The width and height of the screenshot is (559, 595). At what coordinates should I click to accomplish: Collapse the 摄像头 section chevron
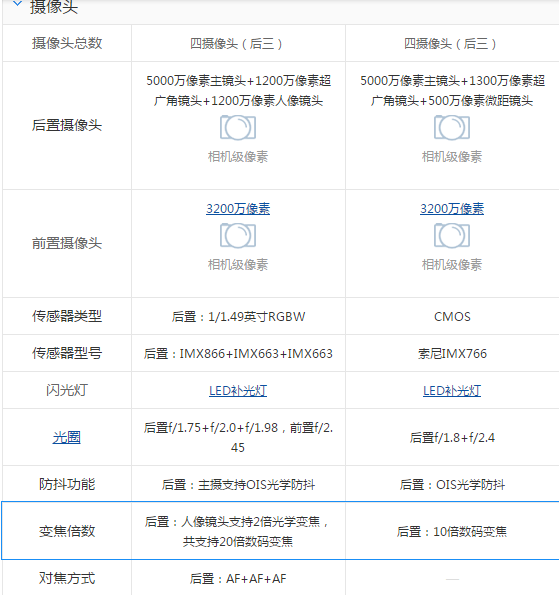coord(17,4)
